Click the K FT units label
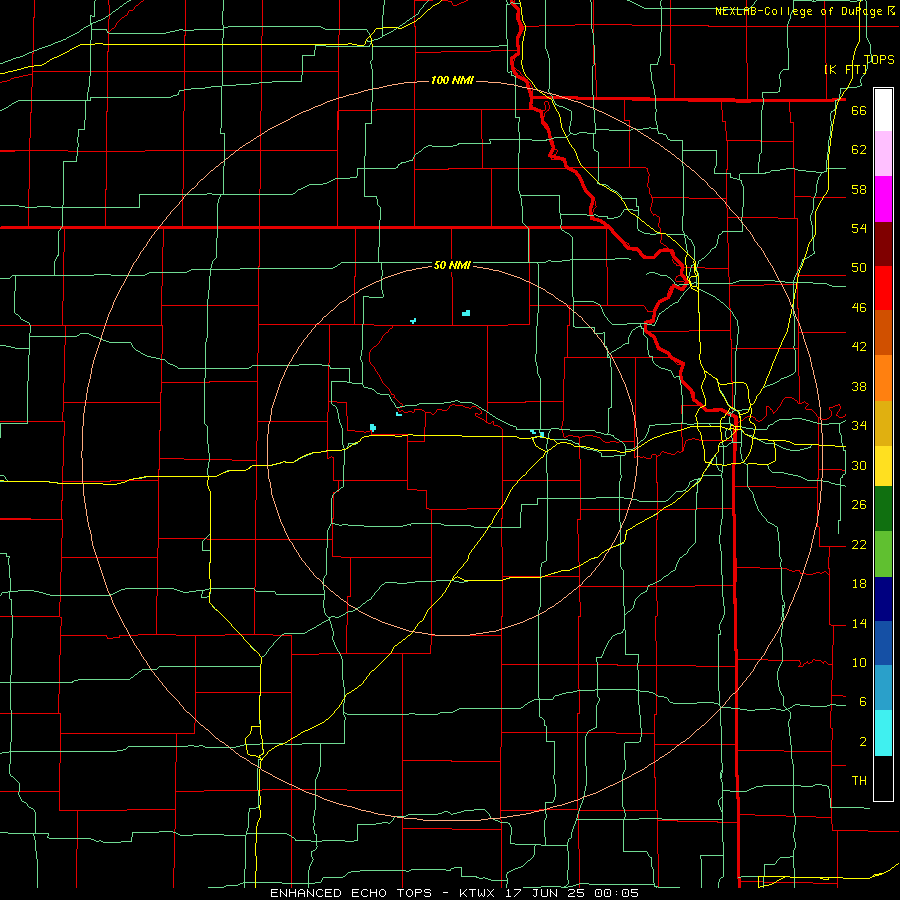 pos(846,70)
